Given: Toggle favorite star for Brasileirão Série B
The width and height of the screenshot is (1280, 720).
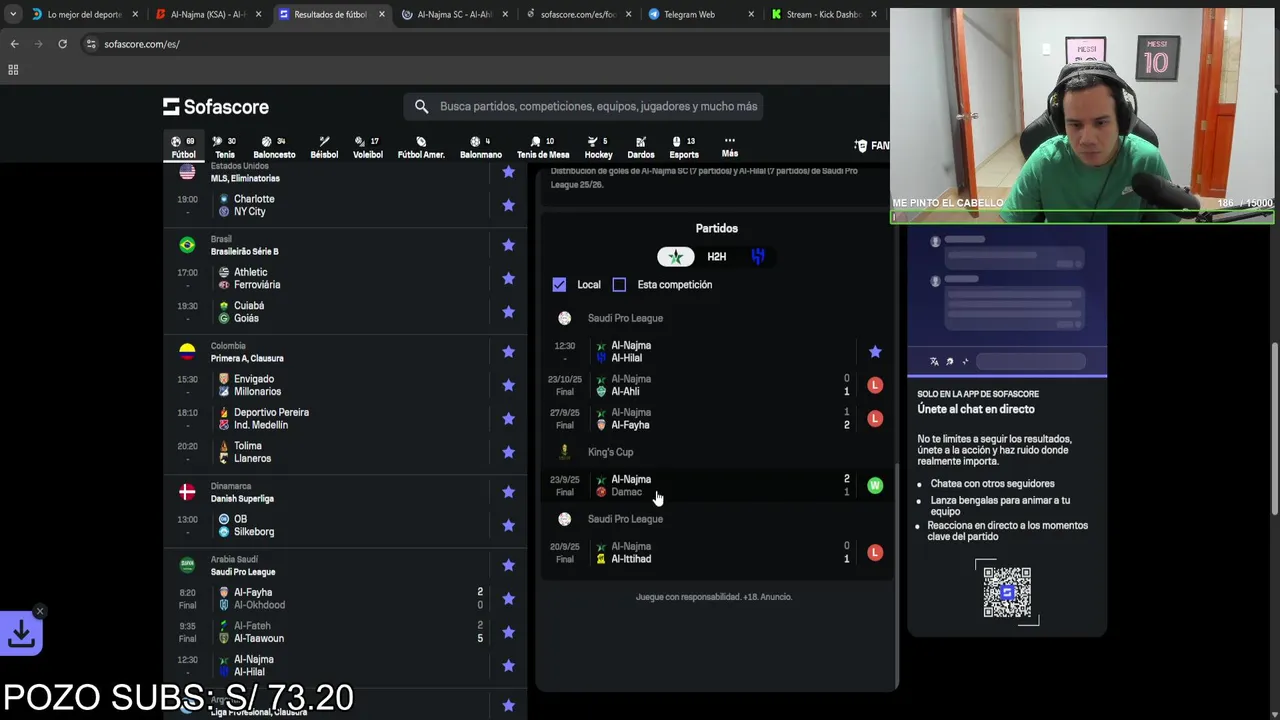Looking at the screenshot, I should pos(508,245).
